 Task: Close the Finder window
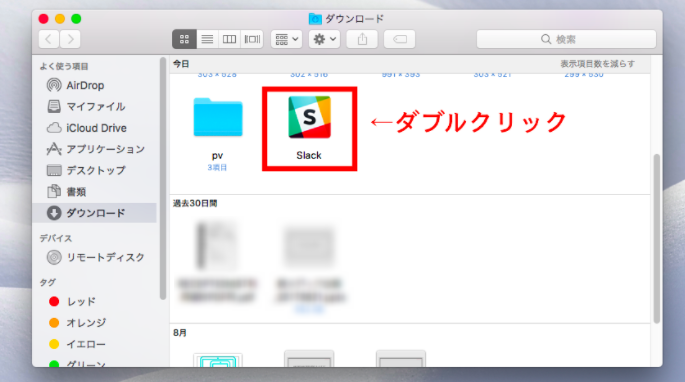(x=43, y=19)
